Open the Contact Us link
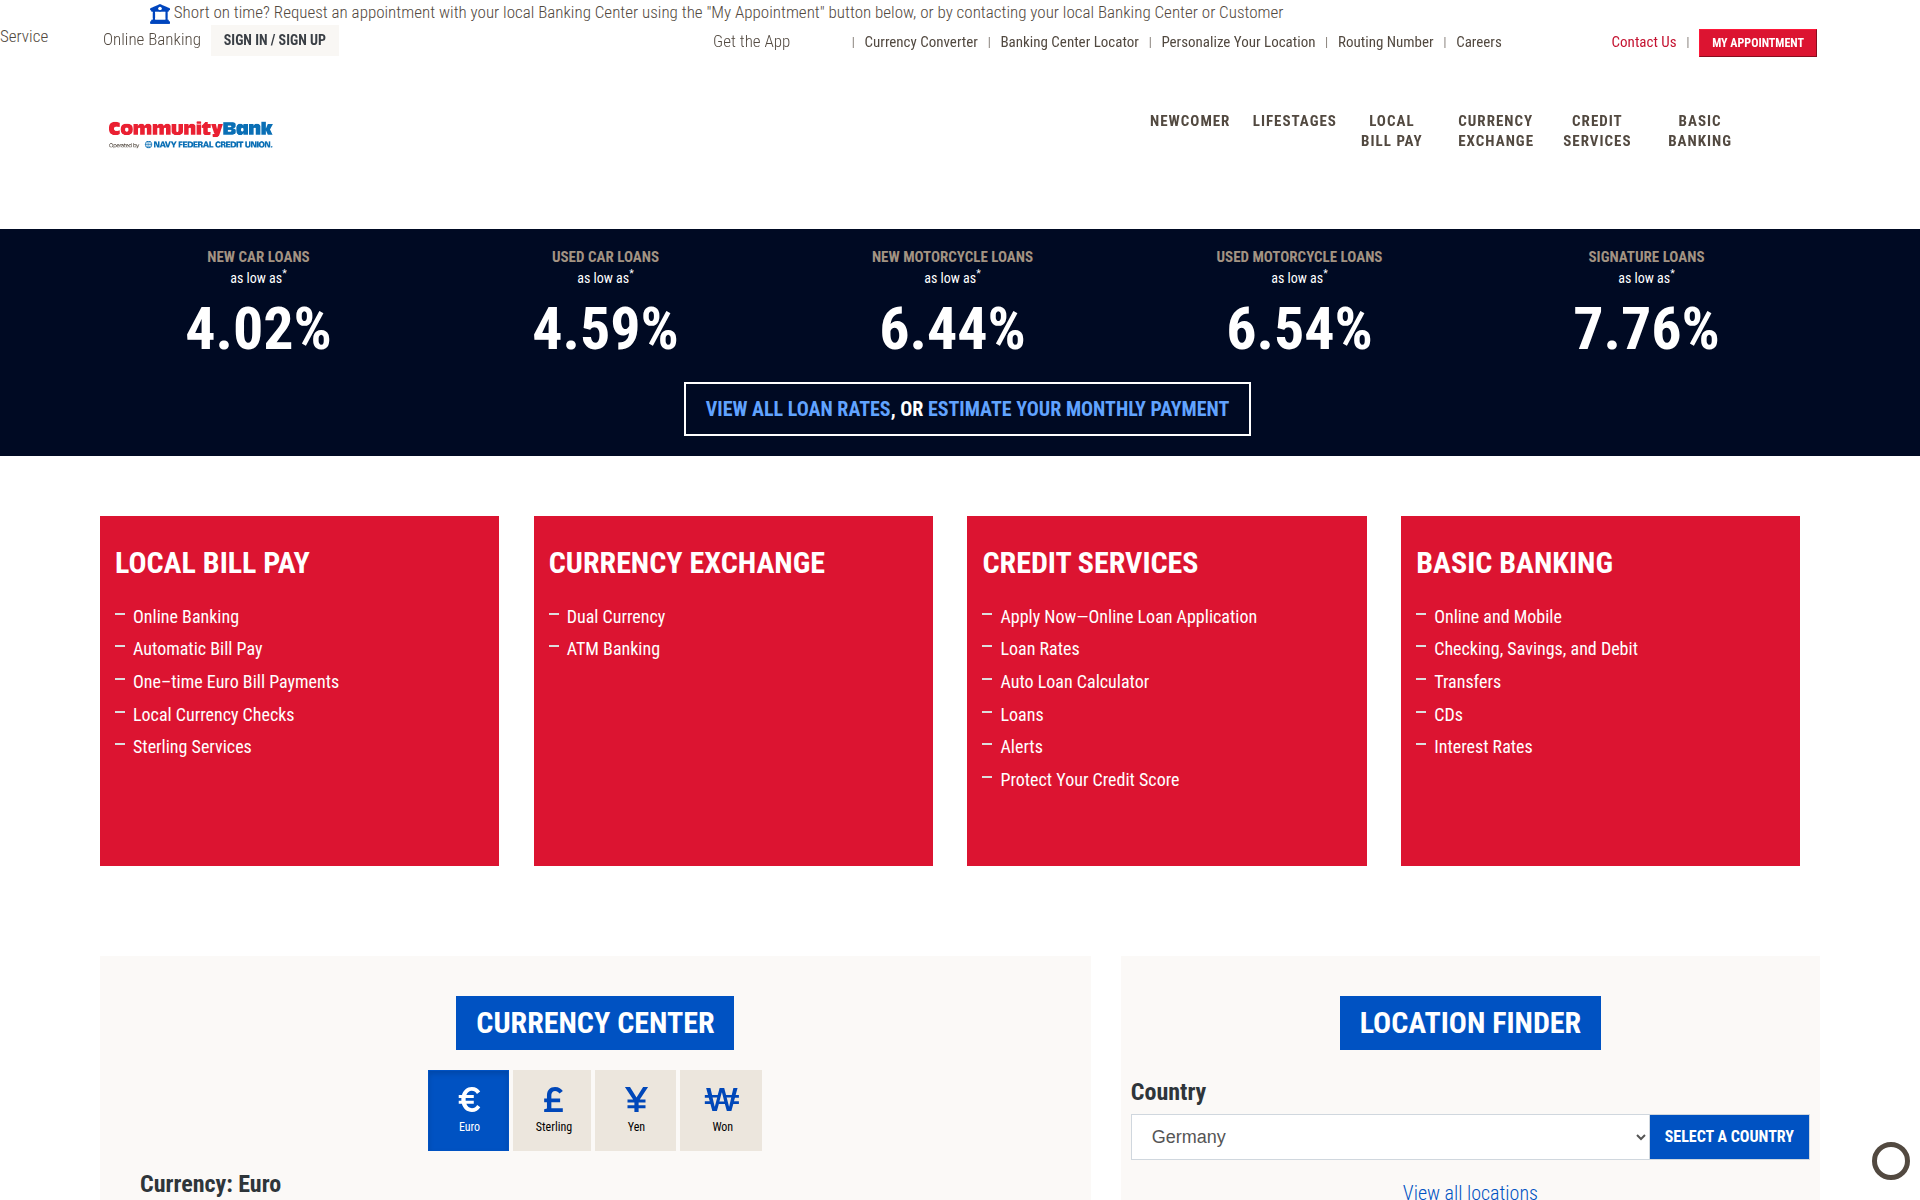 pyautogui.click(x=1643, y=42)
